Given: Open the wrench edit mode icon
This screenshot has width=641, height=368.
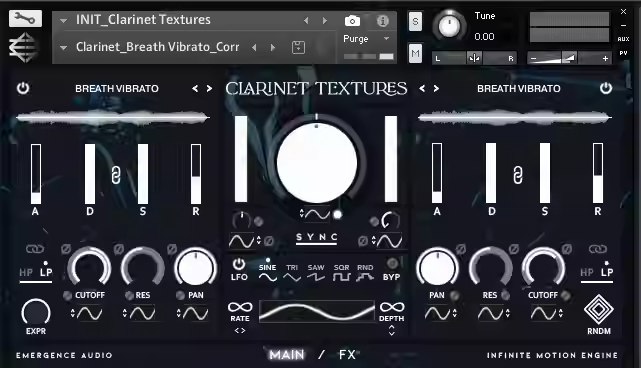Looking at the screenshot, I should (25, 19).
